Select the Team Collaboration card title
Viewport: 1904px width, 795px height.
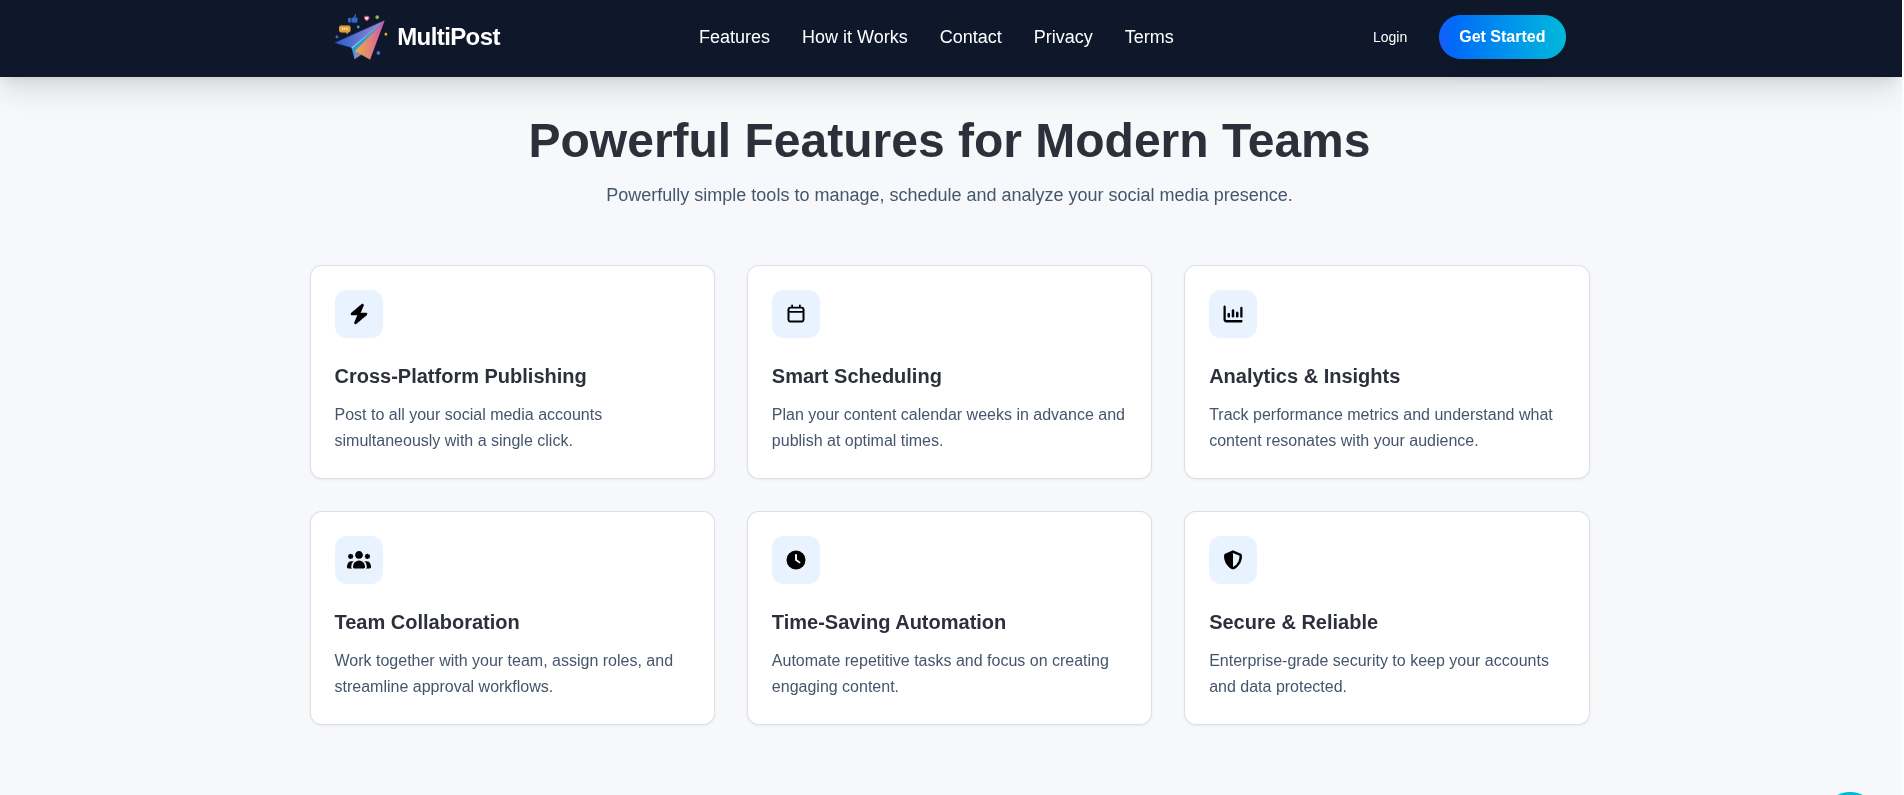tap(427, 622)
